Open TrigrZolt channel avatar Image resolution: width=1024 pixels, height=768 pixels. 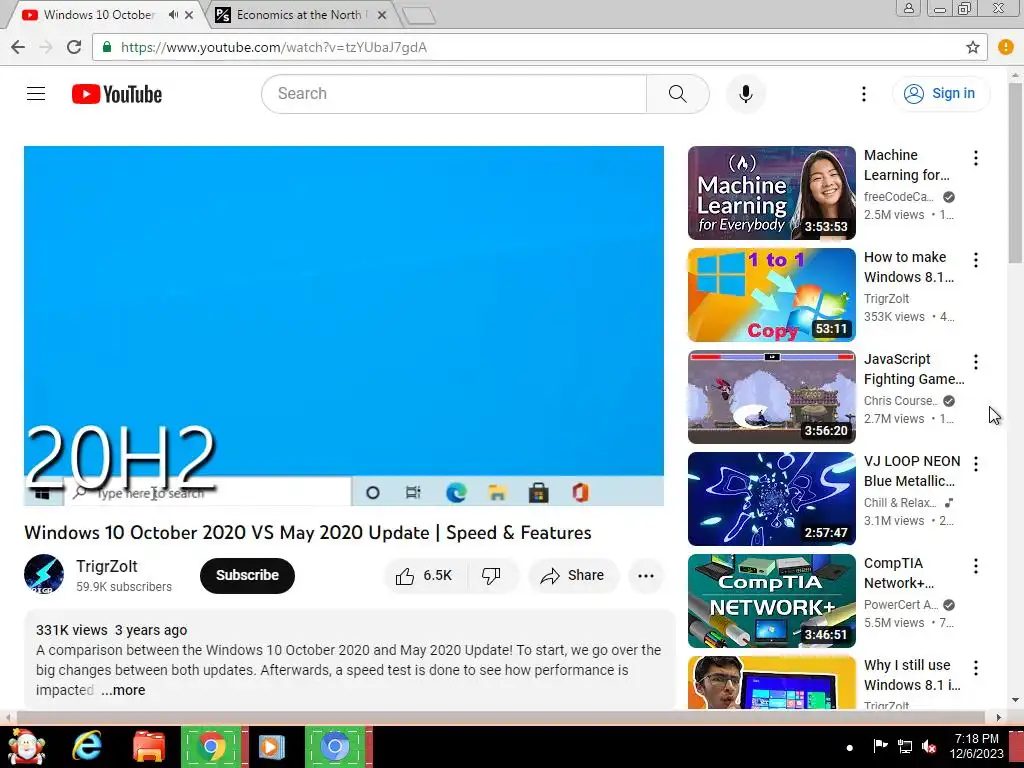[x=44, y=574]
